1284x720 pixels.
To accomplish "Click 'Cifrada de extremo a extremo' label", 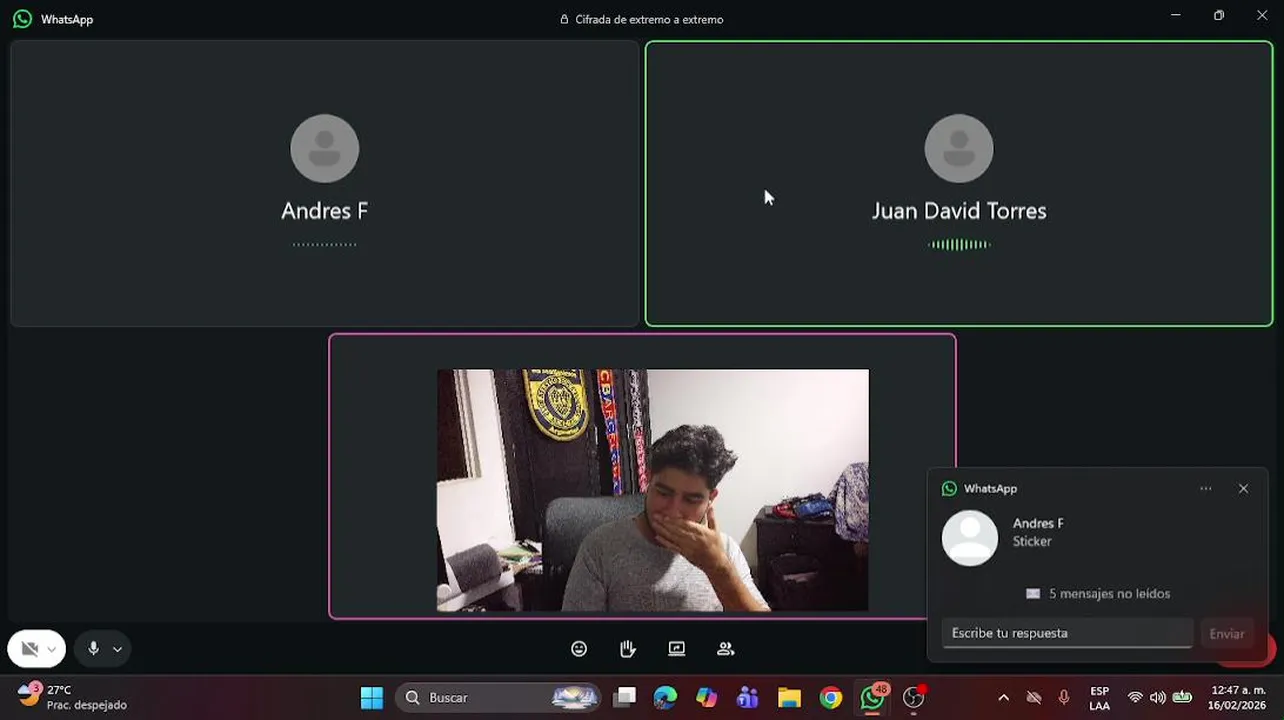I will click(x=649, y=19).
